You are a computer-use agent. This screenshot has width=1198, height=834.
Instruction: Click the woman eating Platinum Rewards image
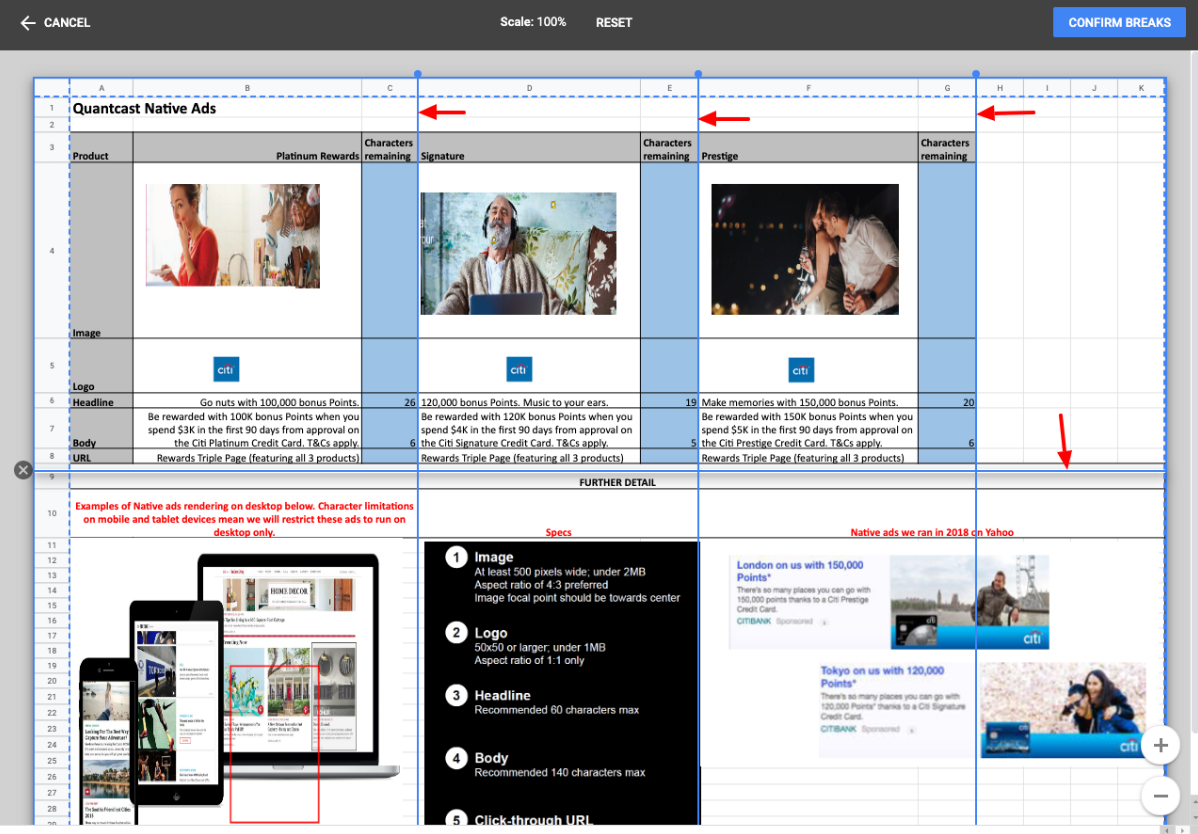click(233, 236)
